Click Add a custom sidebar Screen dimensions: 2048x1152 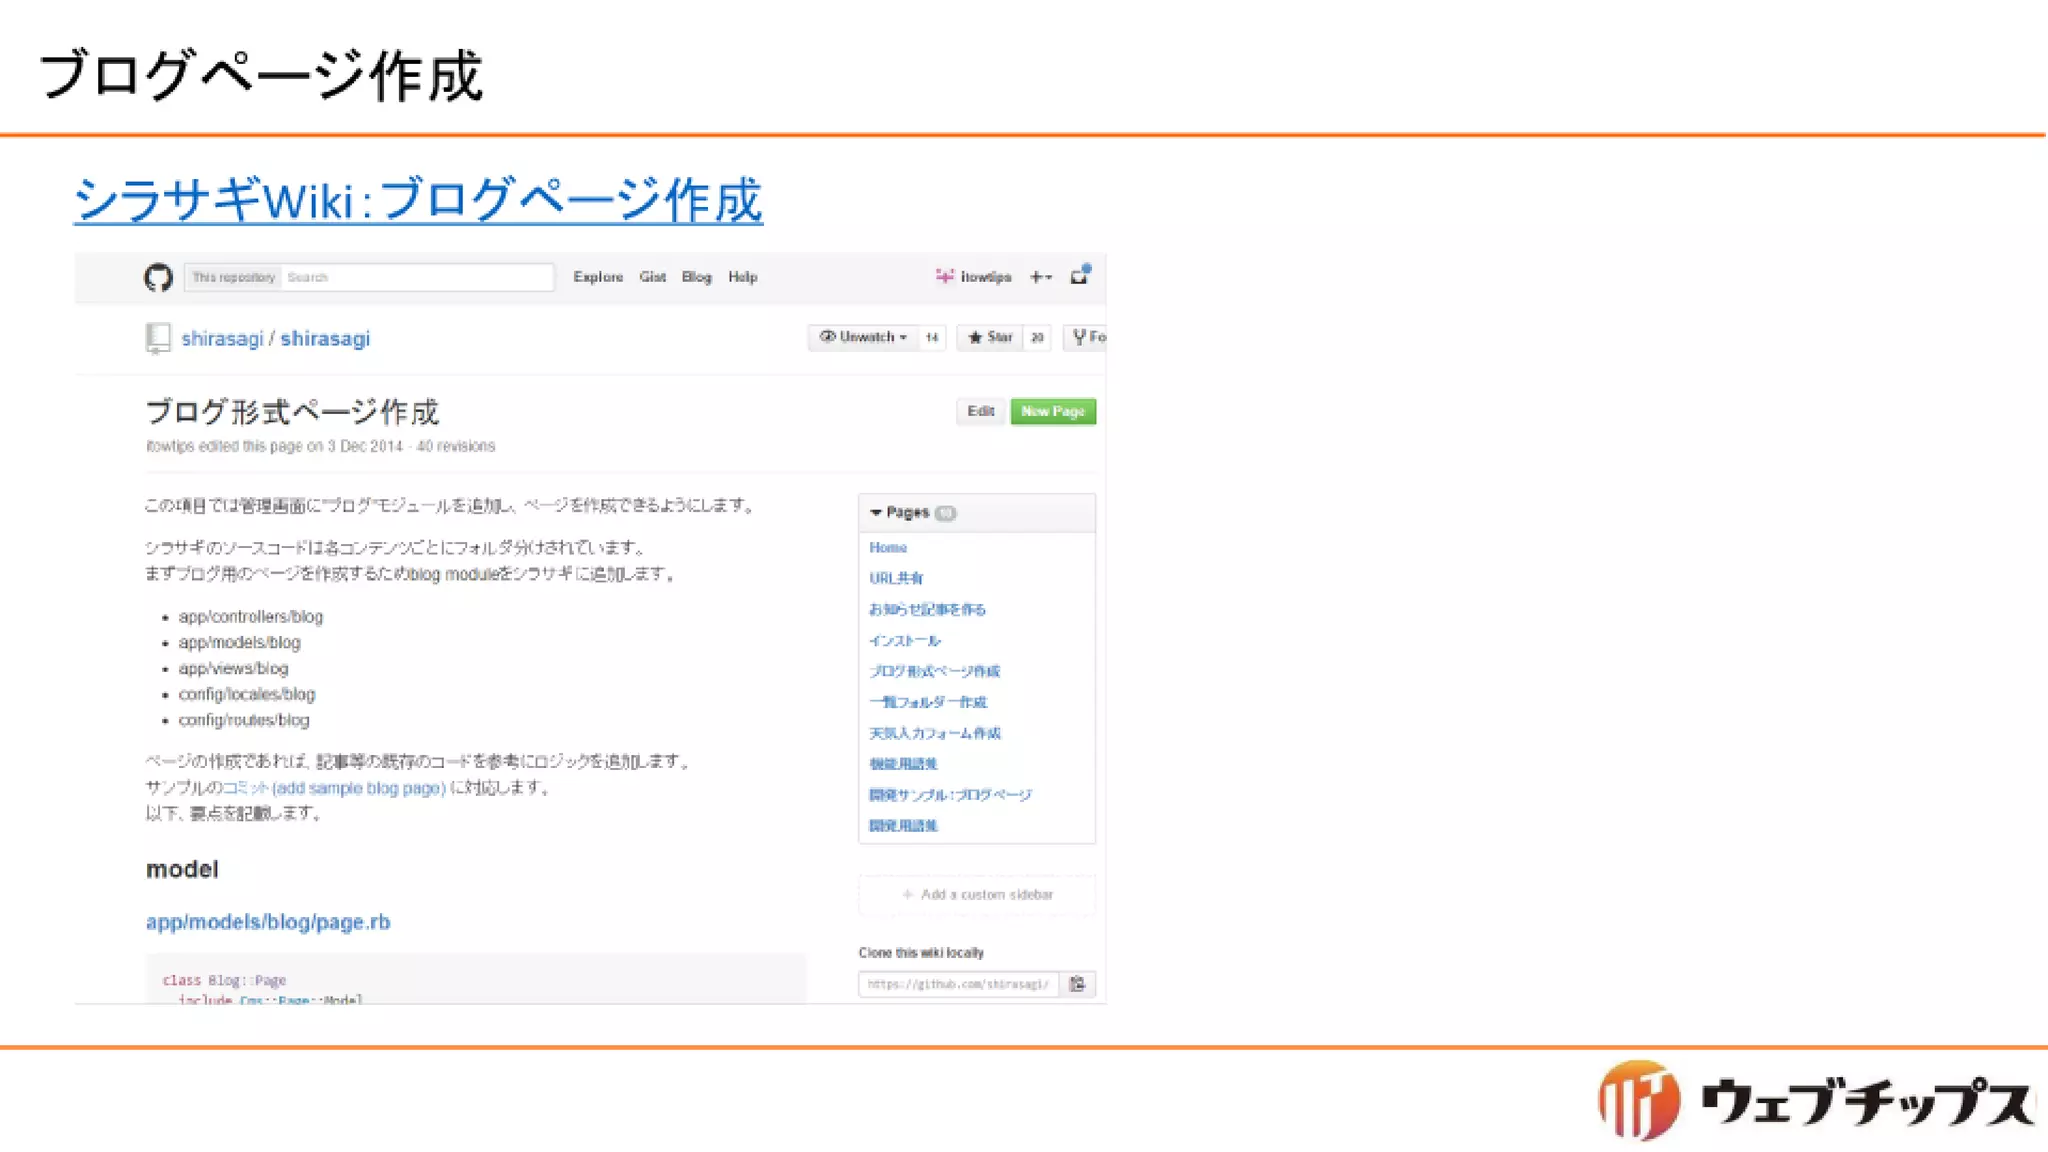(x=977, y=894)
